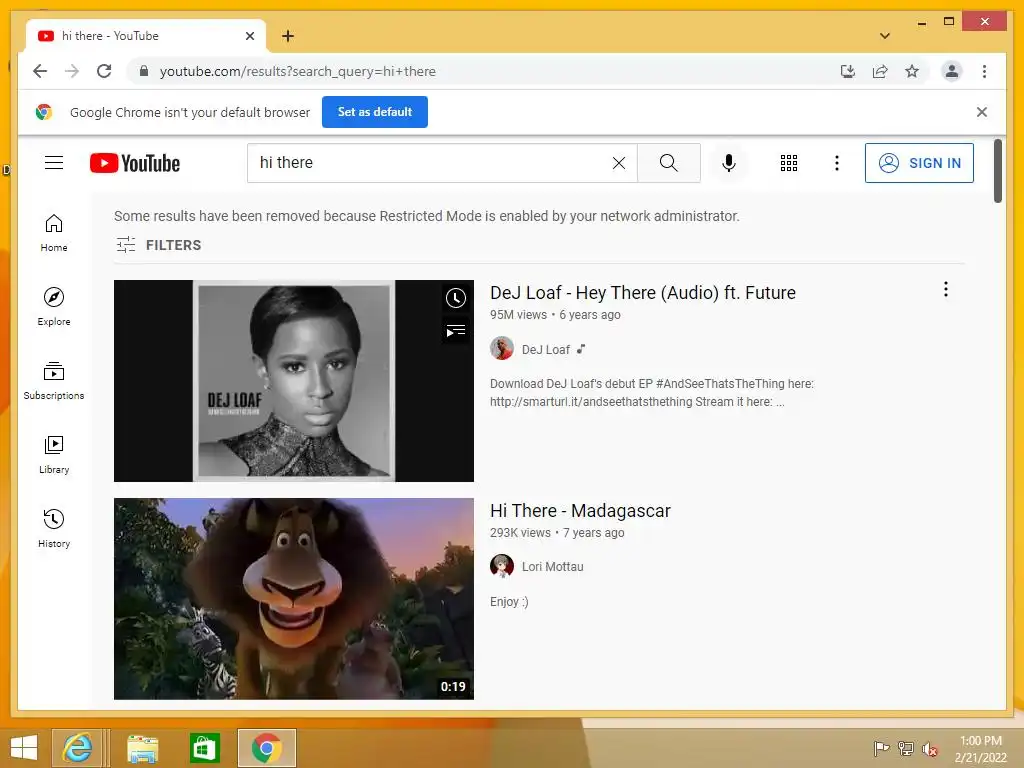Image resolution: width=1024 pixels, height=768 pixels.
Task: Click the Chrome address bar URL
Action: pos(298,71)
